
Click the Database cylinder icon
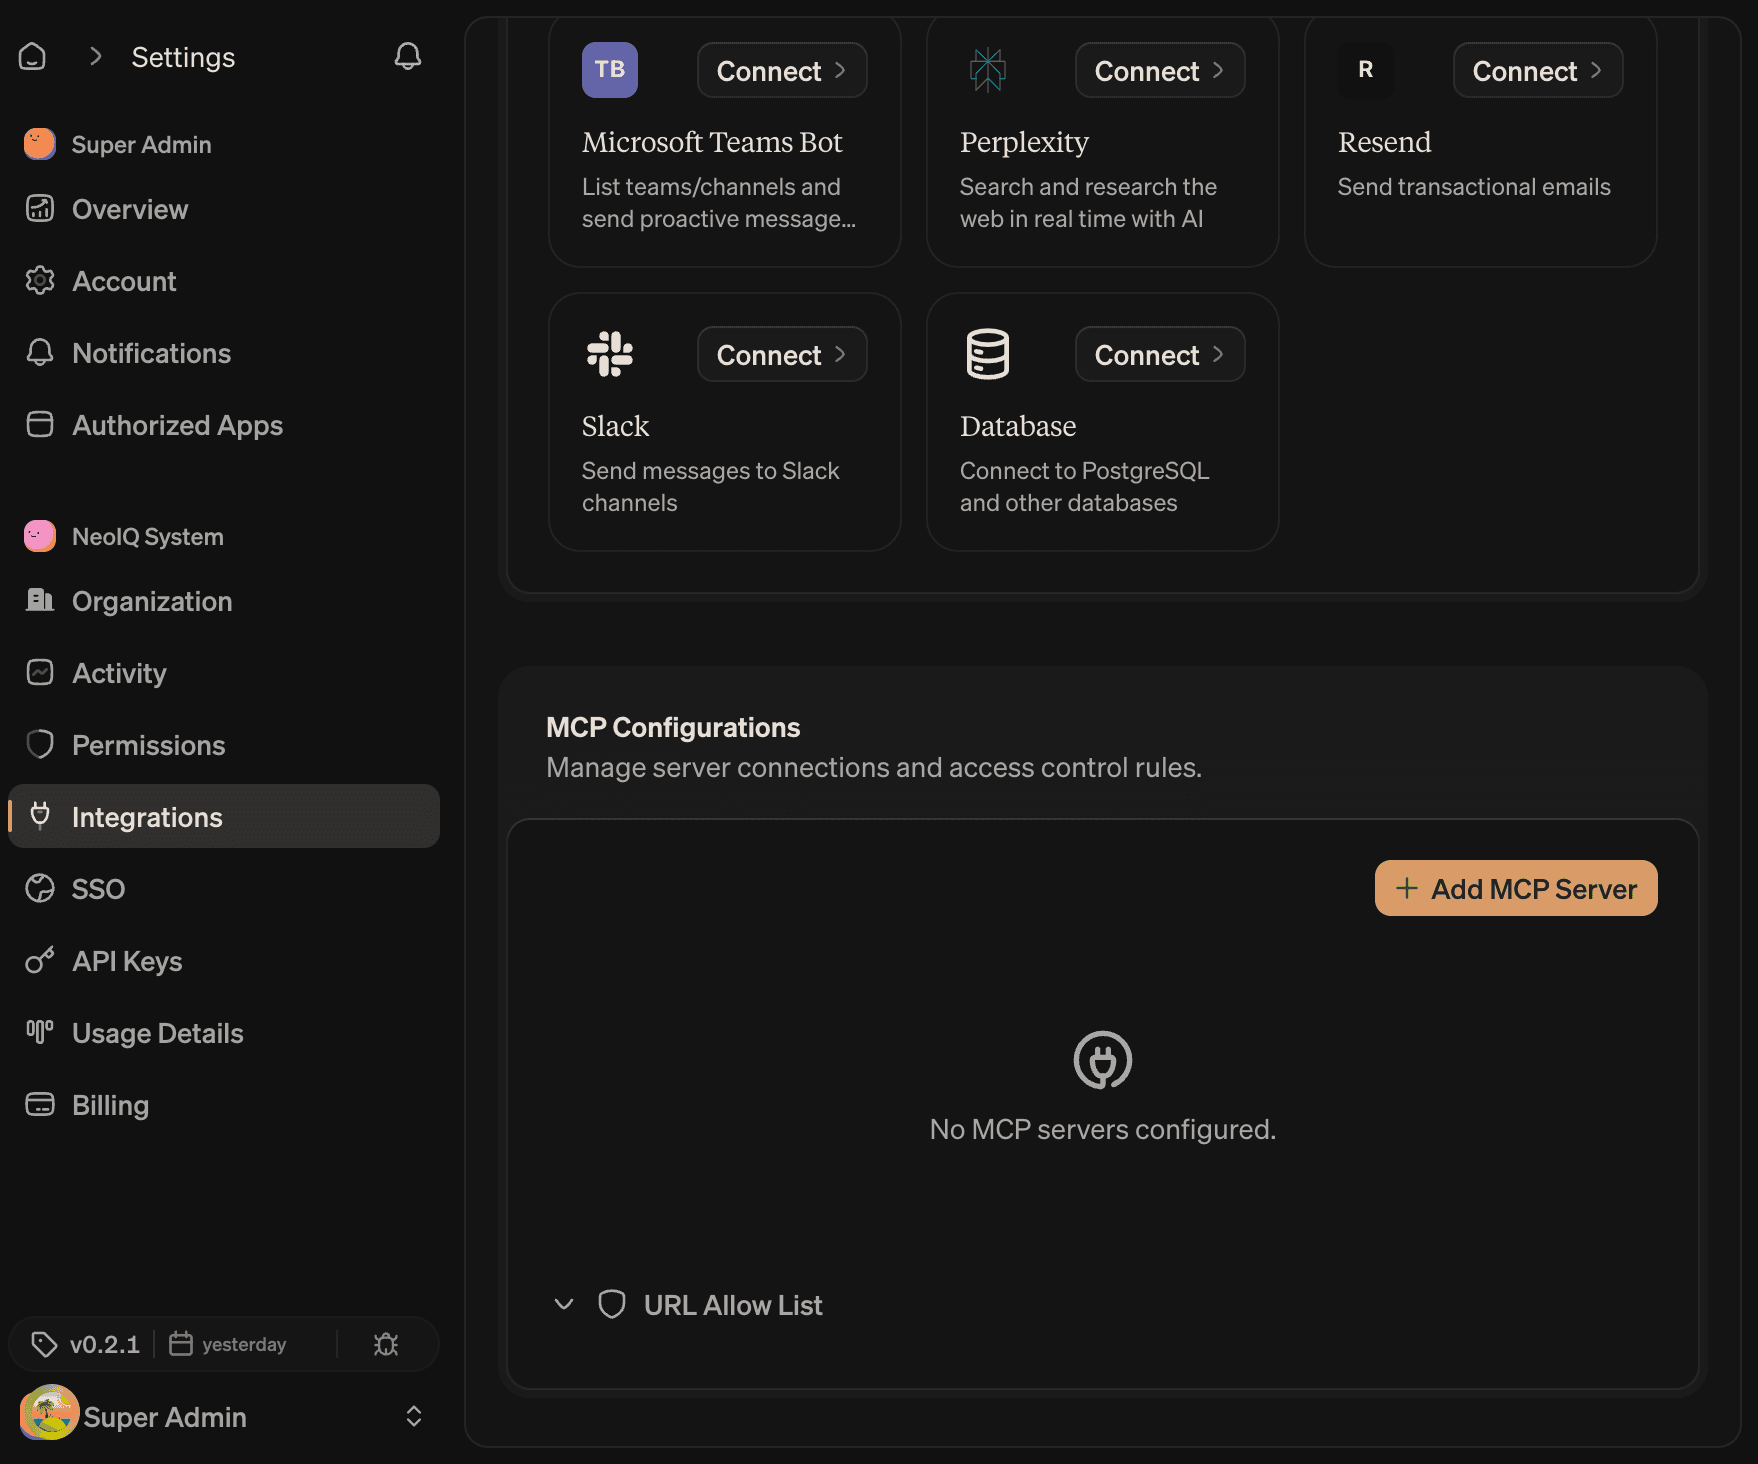[988, 354]
